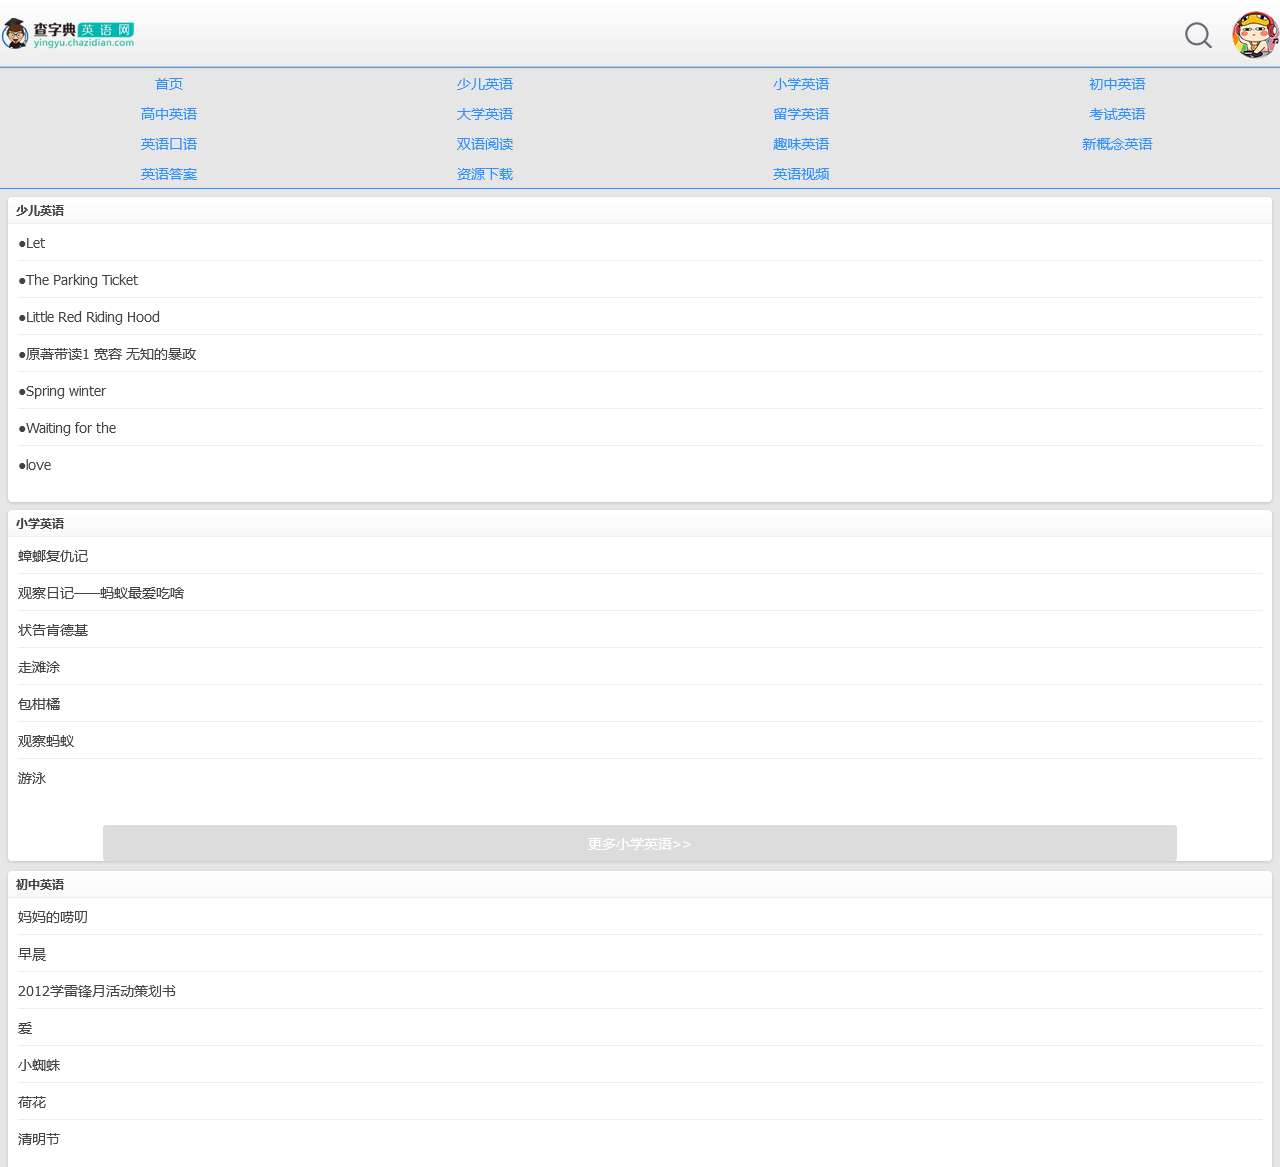The image size is (1280, 1167).
Task: Click the 观察日记——蚂蚁最爱吃啥 link
Action: pyautogui.click(x=101, y=593)
